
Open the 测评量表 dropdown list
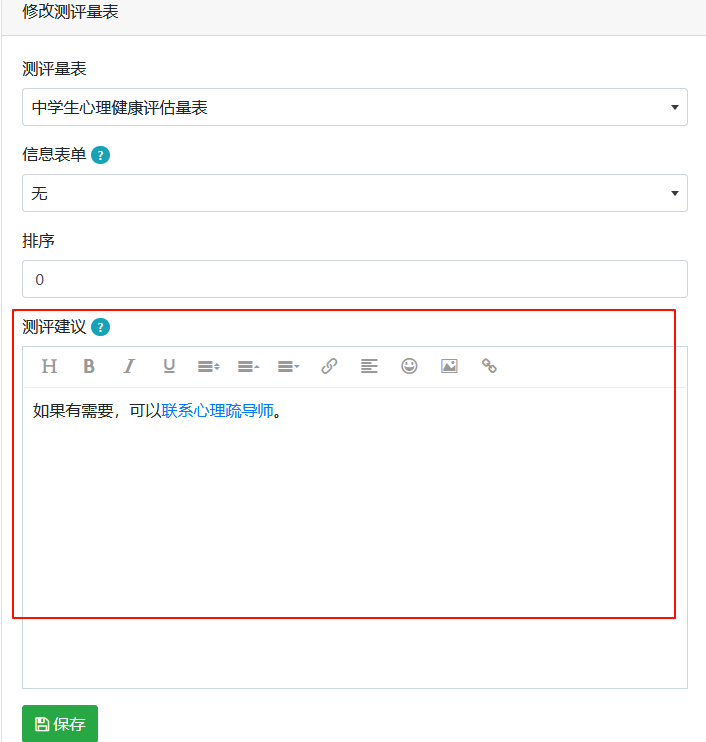355,107
